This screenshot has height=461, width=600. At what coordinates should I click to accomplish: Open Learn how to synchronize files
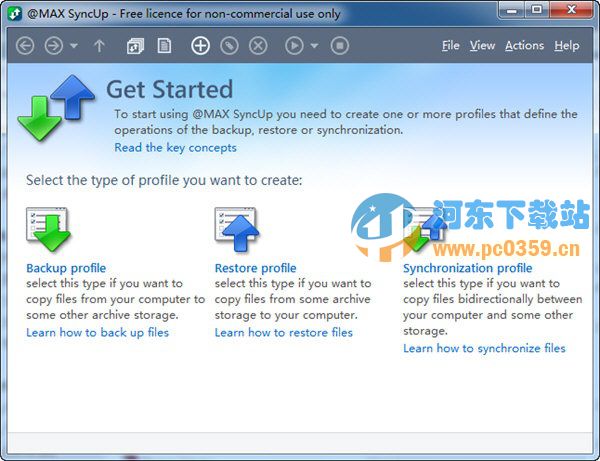484,348
